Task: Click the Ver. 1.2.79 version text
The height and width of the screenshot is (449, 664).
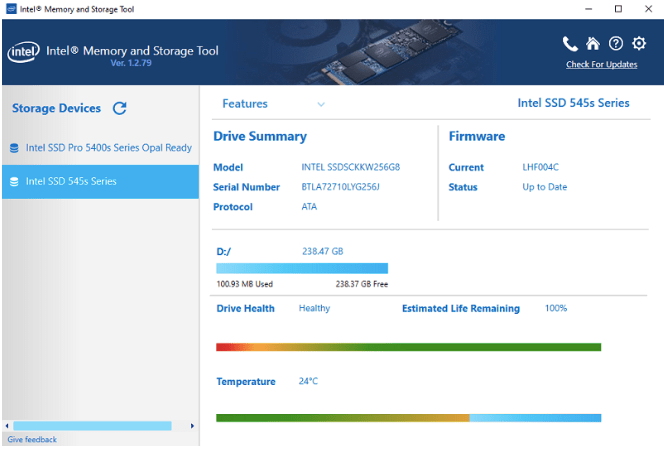Action: tap(131, 63)
